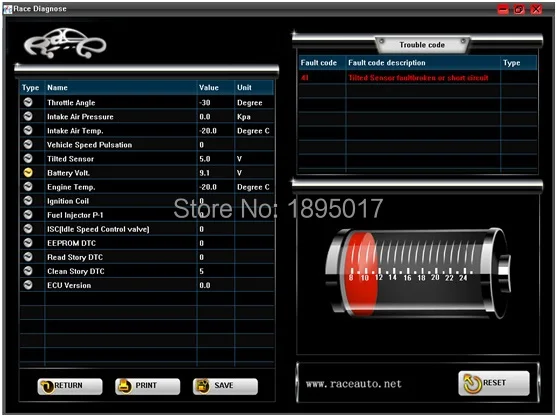Click the type icon beside ISC(Idle Speed Control valve)
The width and height of the screenshot is (557, 417).
point(28,228)
